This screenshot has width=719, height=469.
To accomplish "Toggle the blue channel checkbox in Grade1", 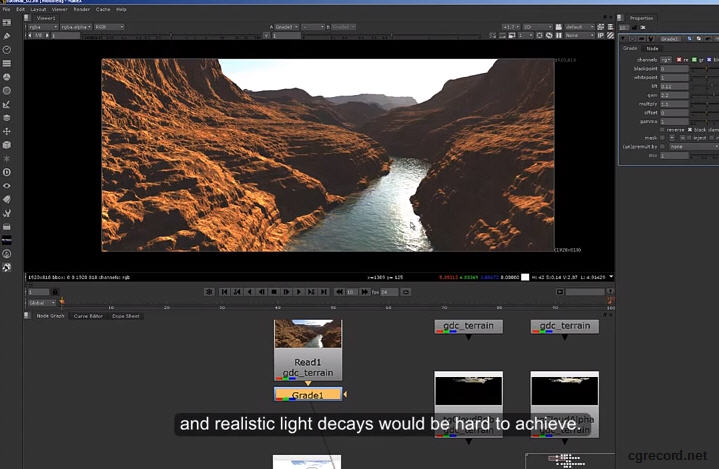I will coord(709,60).
